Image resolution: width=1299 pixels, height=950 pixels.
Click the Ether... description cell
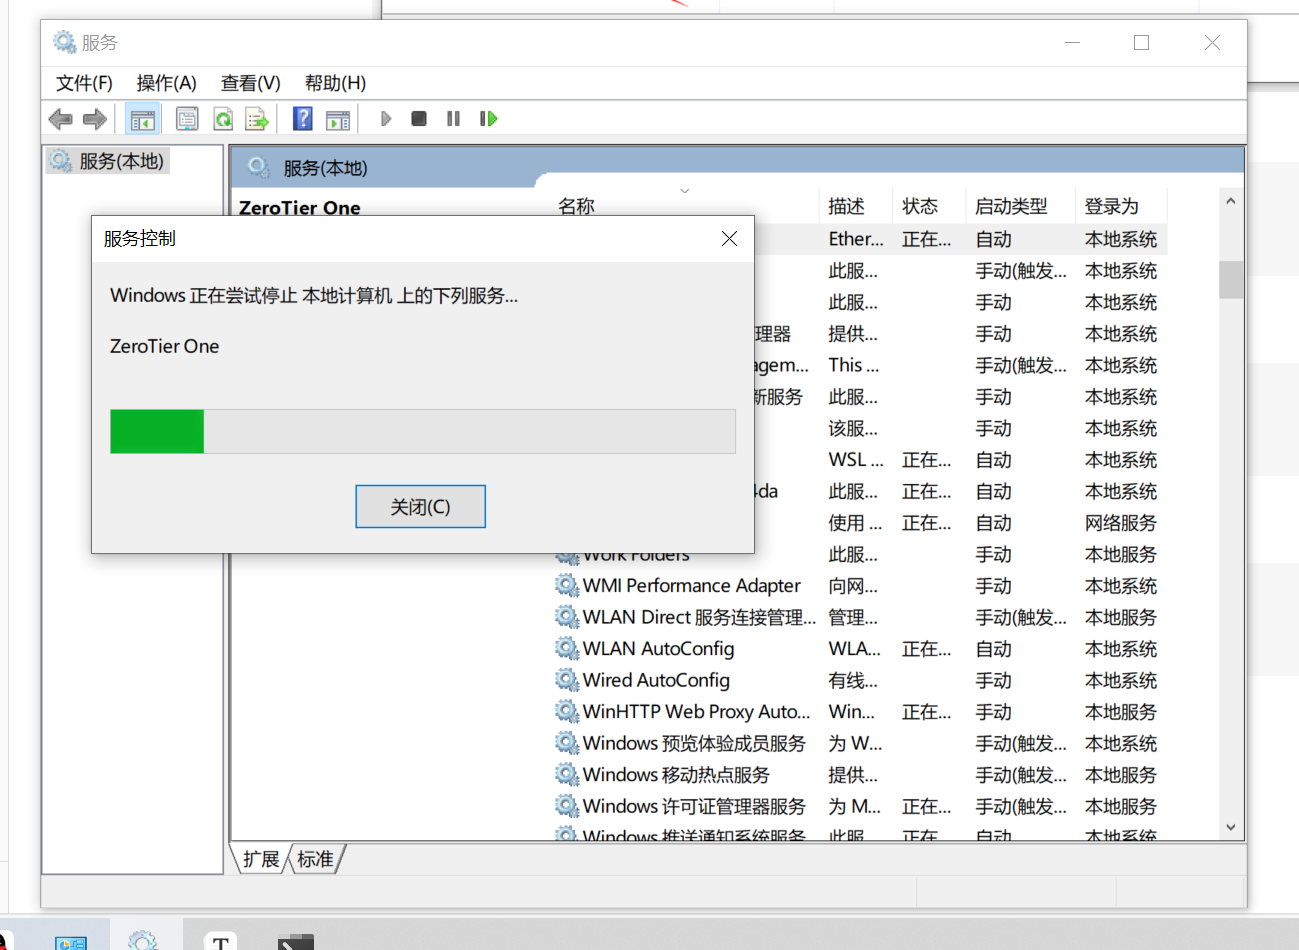click(x=856, y=239)
